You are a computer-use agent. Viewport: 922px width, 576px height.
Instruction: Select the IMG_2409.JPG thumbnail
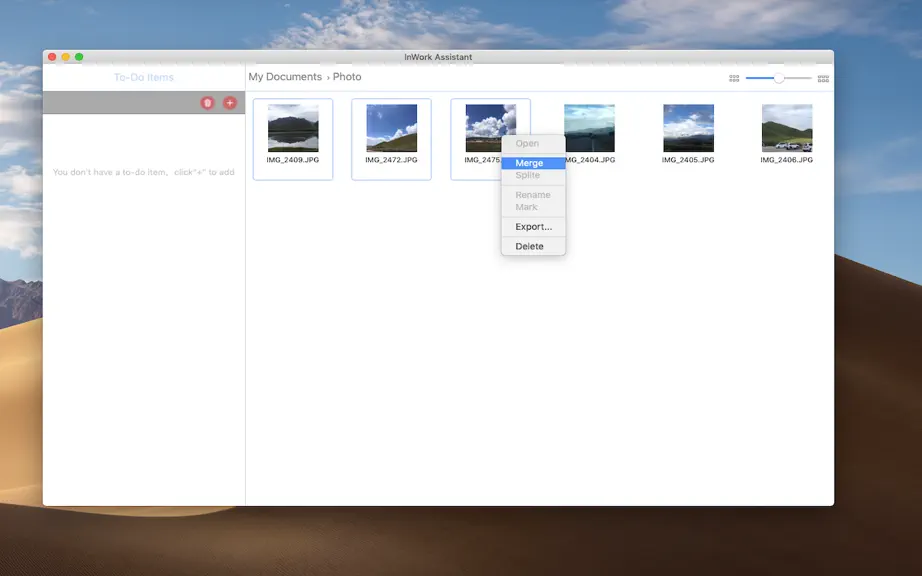pyautogui.click(x=293, y=139)
